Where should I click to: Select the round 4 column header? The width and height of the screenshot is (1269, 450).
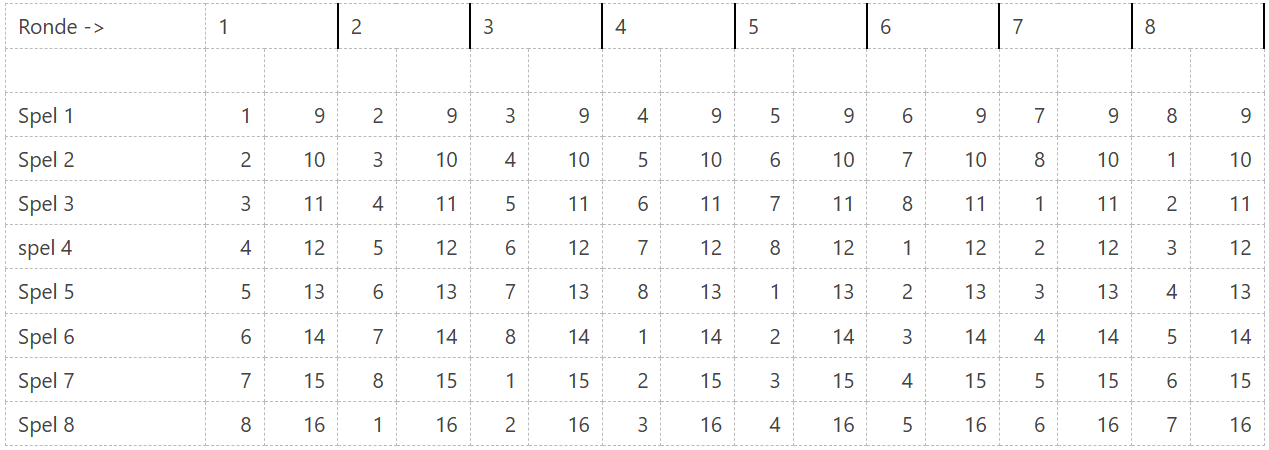pyautogui.click(x=621, y=27)
